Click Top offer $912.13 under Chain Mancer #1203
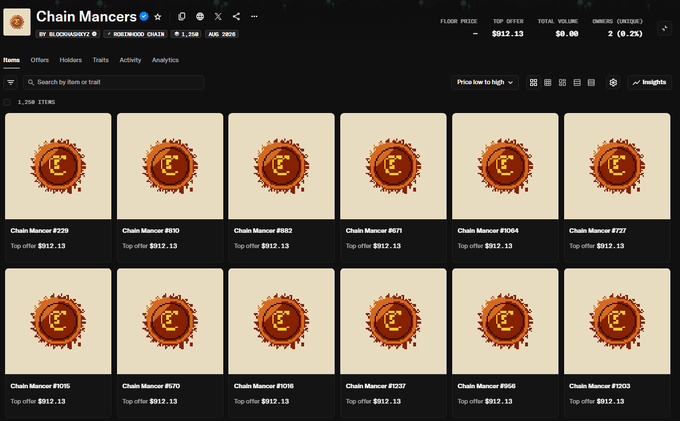Viewport: 680px width, 421px height. click(597, 401)
